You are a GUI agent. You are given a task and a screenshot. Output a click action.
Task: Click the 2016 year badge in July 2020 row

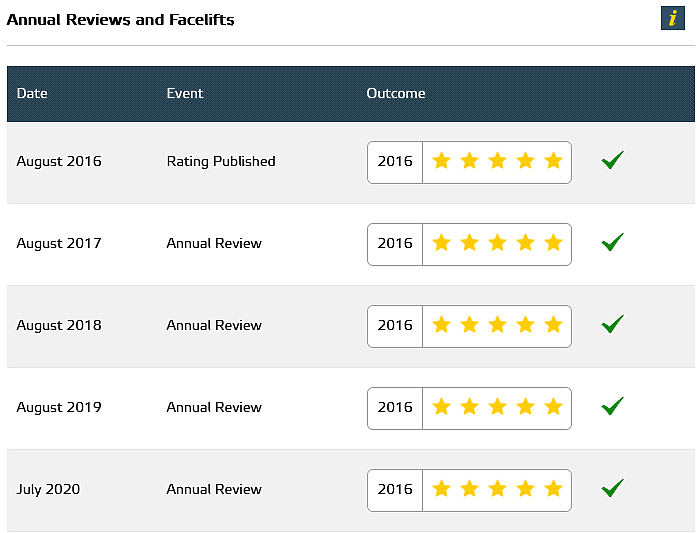click(x=395, y=489)
